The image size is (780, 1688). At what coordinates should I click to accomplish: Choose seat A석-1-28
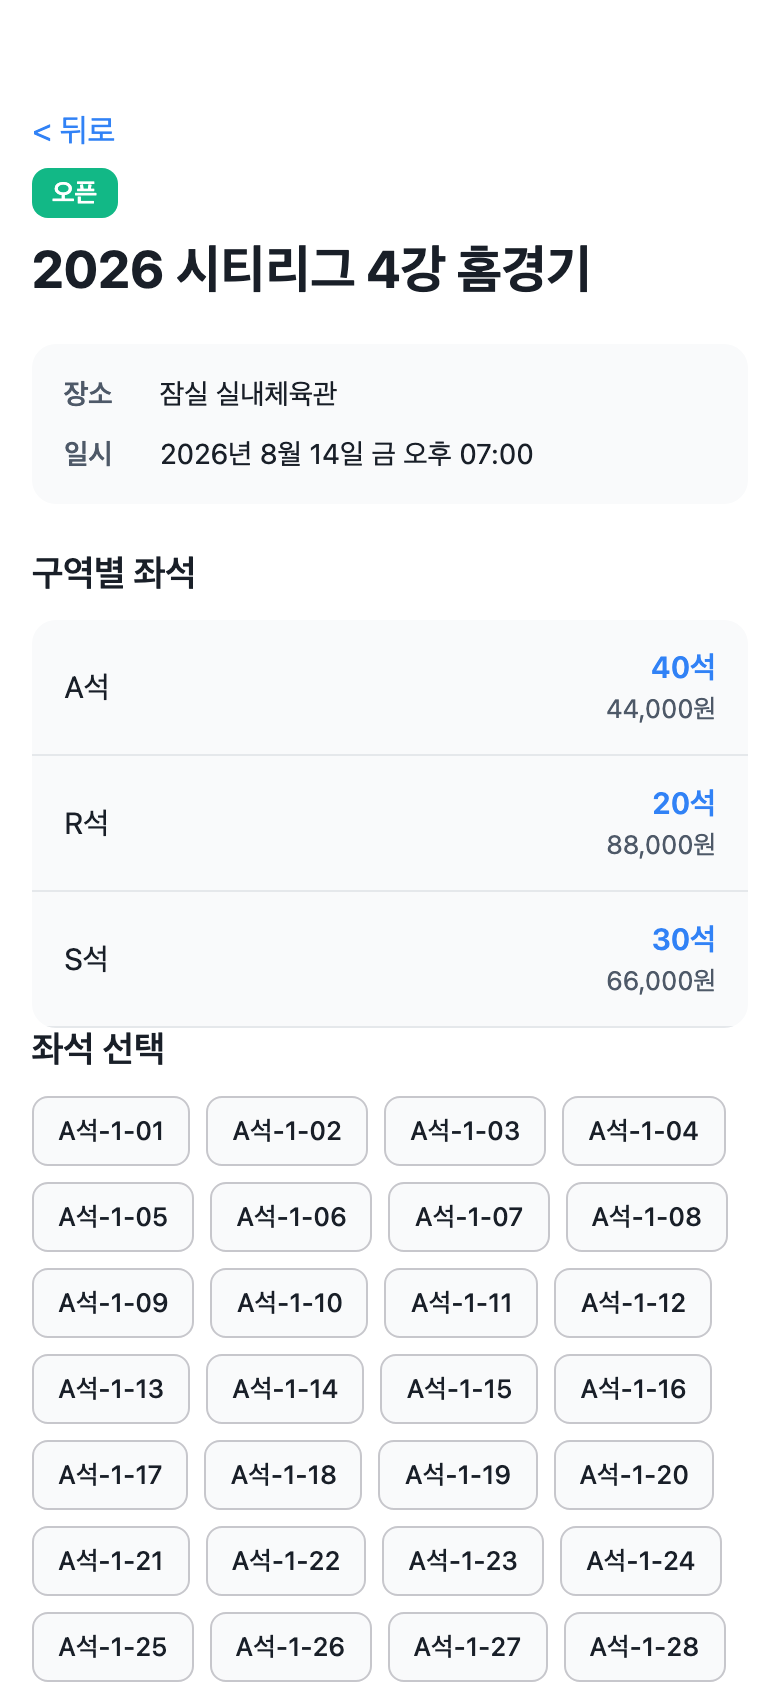645,1647
